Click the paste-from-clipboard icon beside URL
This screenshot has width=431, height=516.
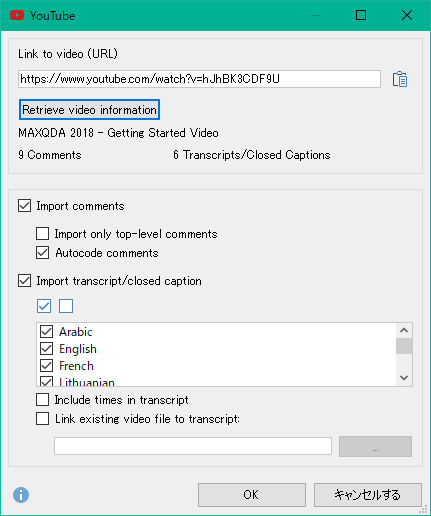[400, 79]
